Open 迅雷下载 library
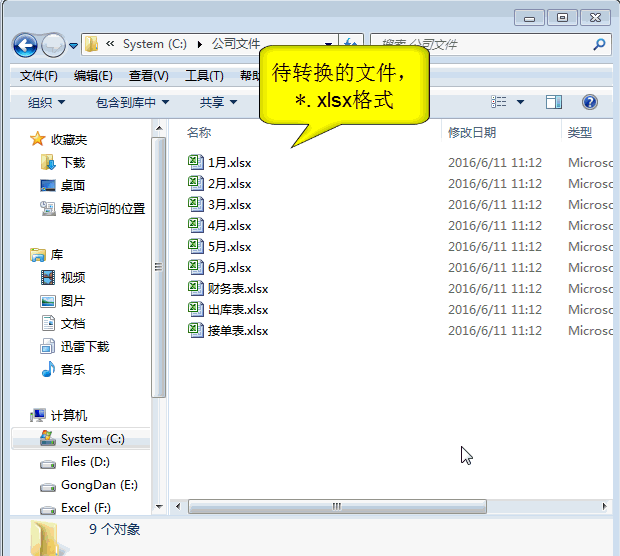Screen dimensions: 620x556 (x=75, y=347)
